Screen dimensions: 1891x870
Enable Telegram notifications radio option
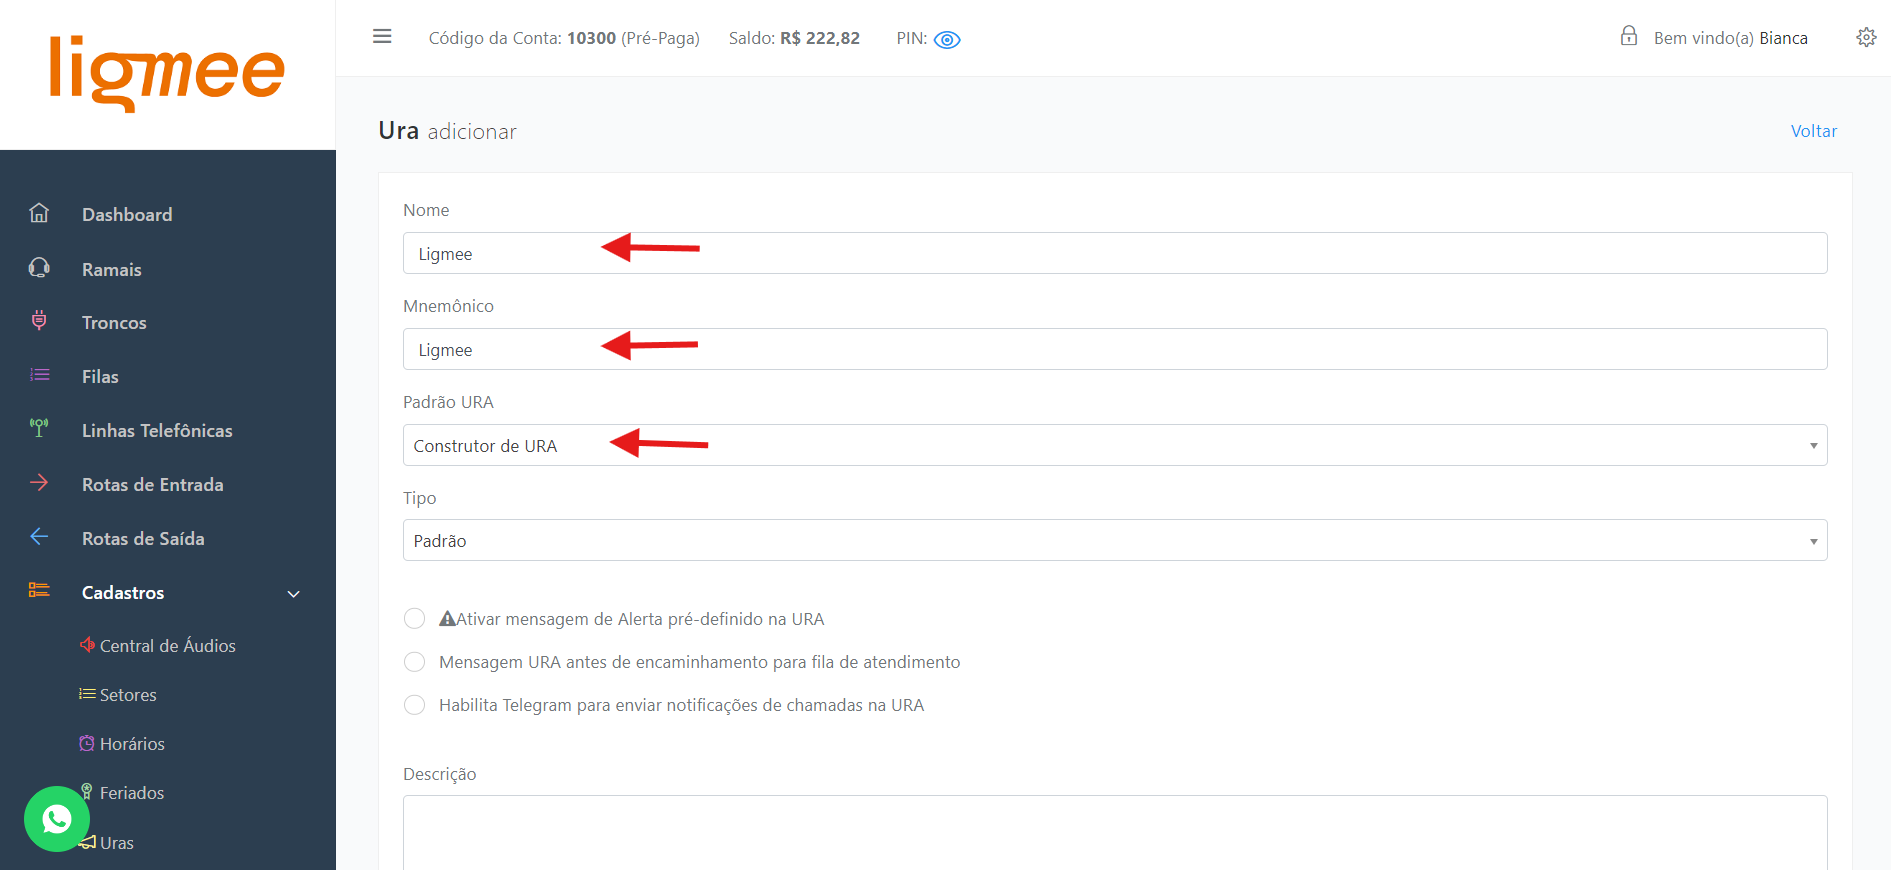coord(414,705)
